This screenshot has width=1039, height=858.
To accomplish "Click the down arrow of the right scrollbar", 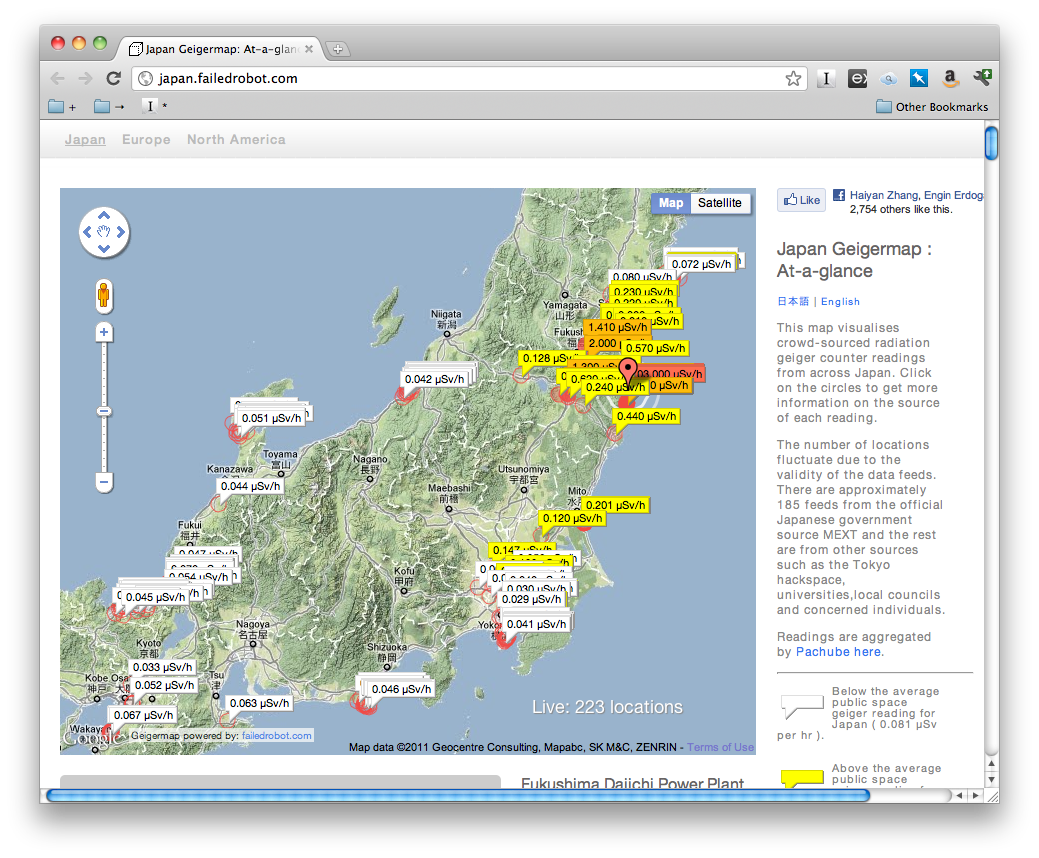I will (x=990, y=778).
